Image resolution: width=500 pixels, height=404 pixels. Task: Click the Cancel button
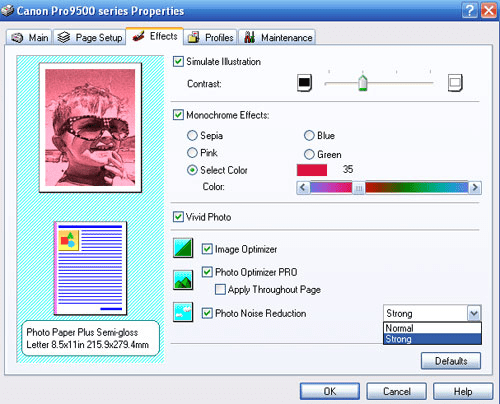tap(396, 391)
